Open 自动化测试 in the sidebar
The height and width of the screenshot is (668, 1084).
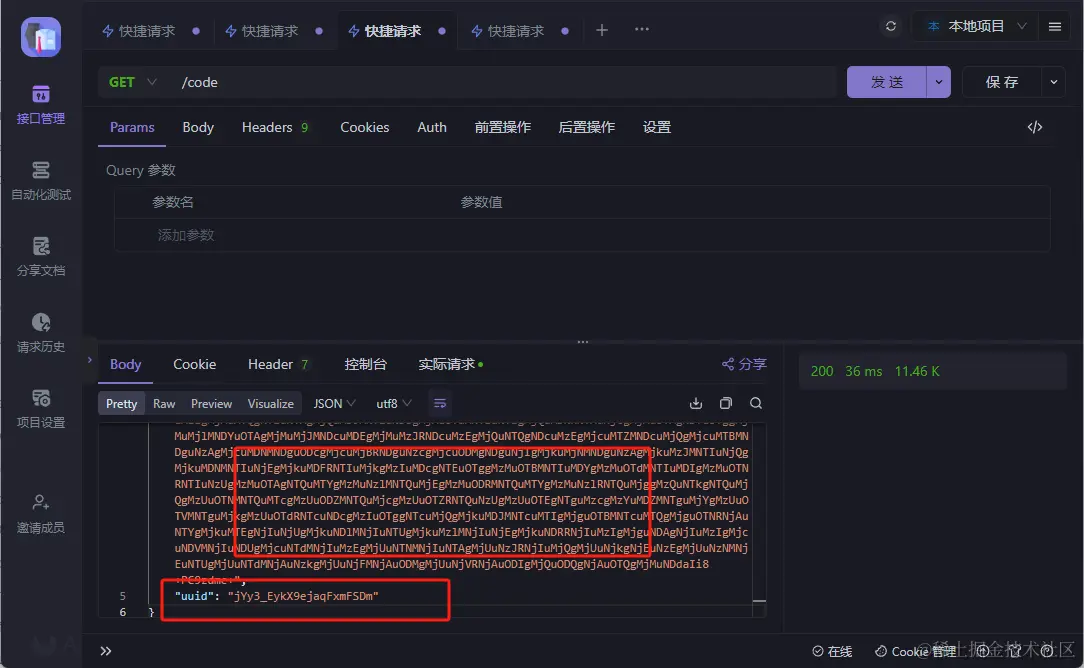[41, 181]
